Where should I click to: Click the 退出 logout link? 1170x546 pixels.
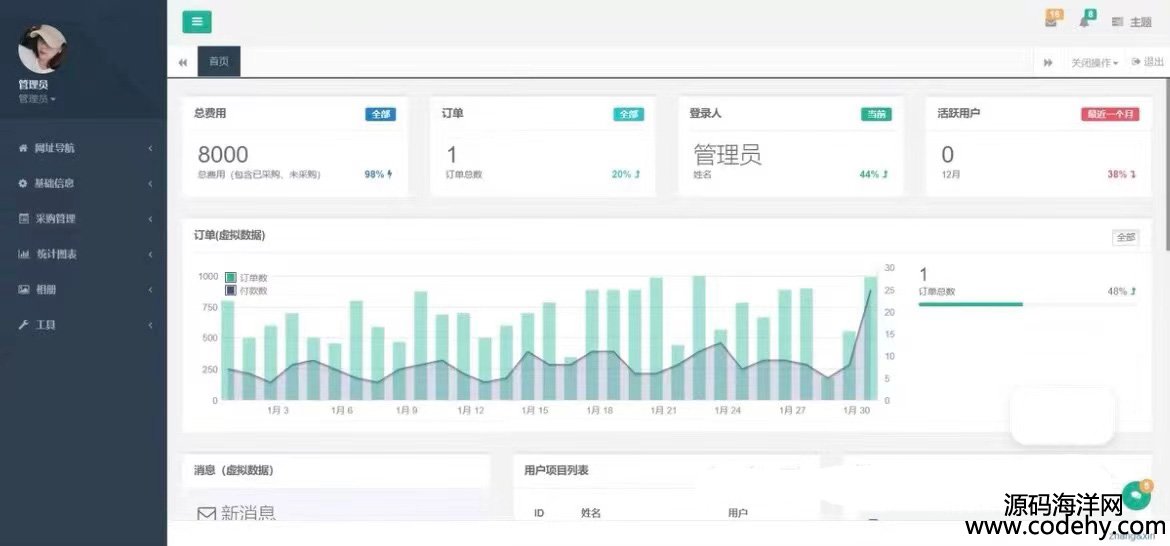(x=1148, y=62)
